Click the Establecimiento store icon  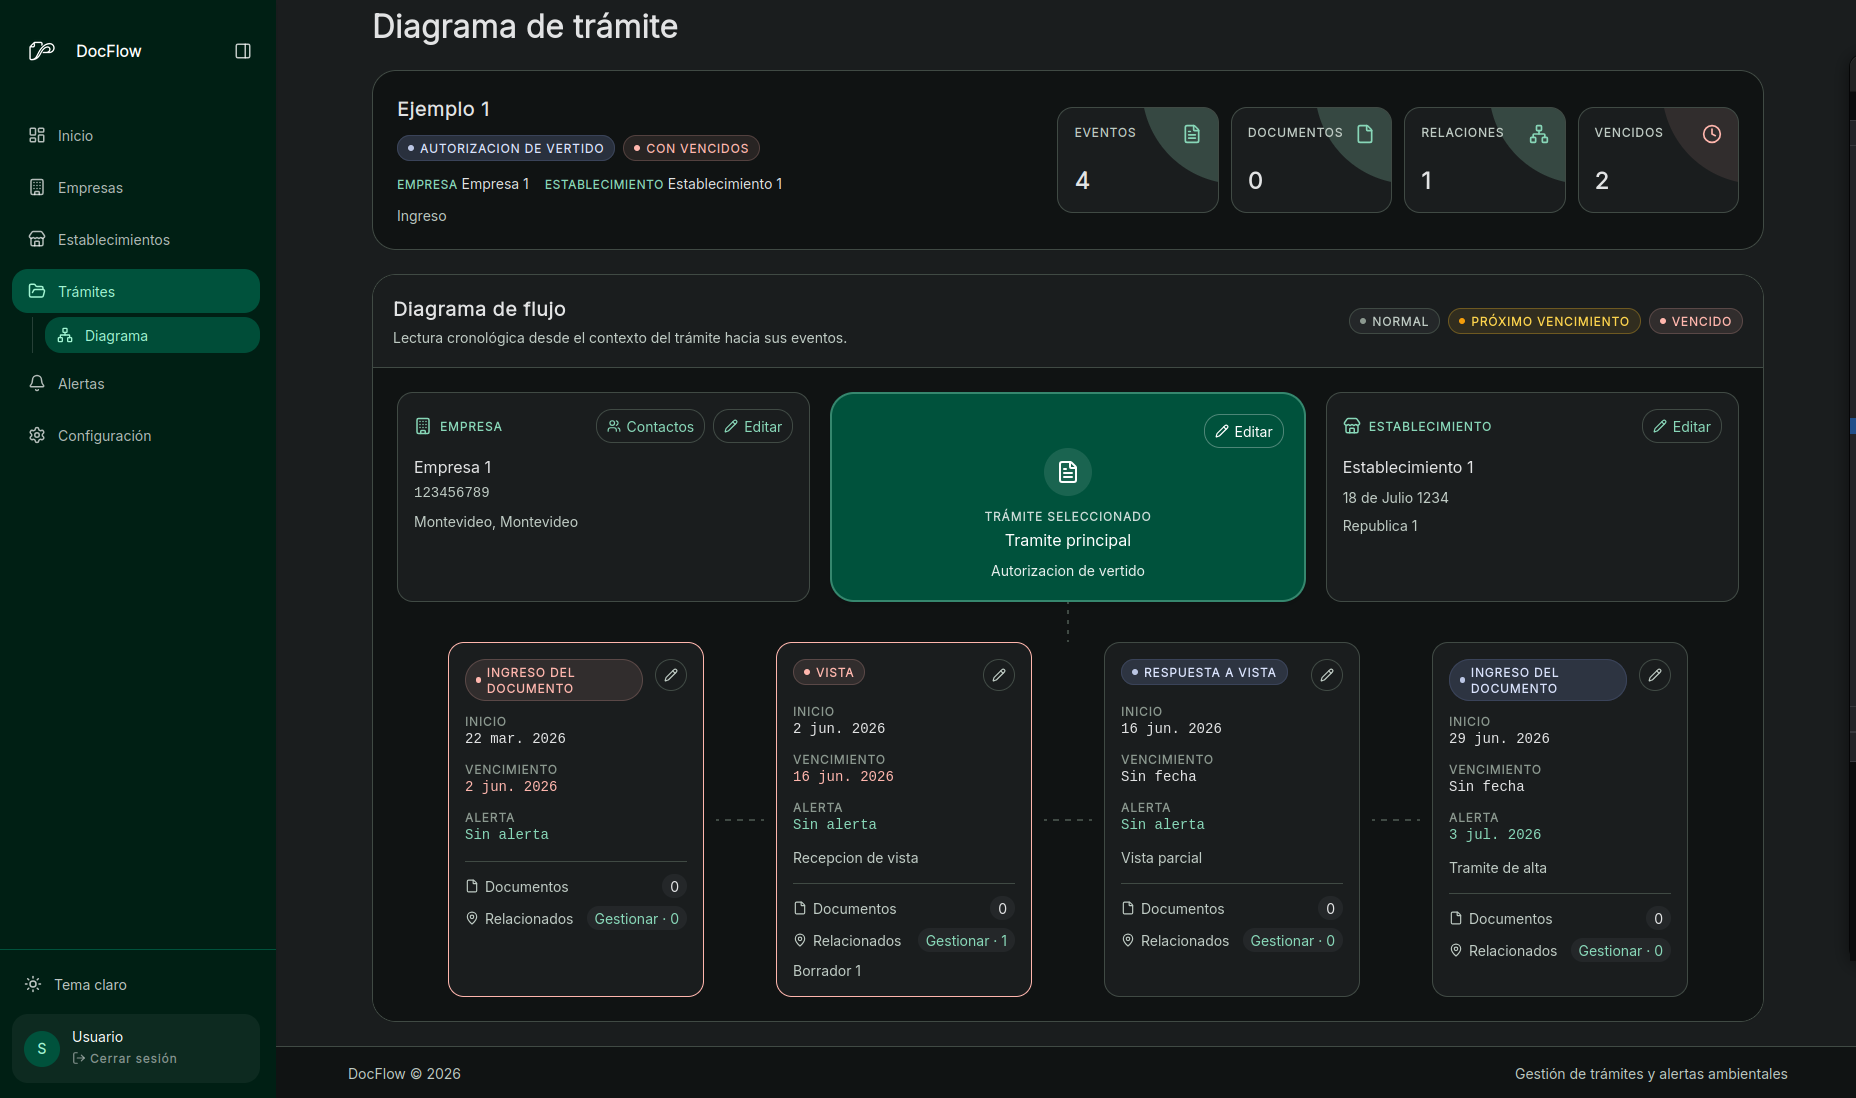pyautogui.click(x=1351, y=426)
